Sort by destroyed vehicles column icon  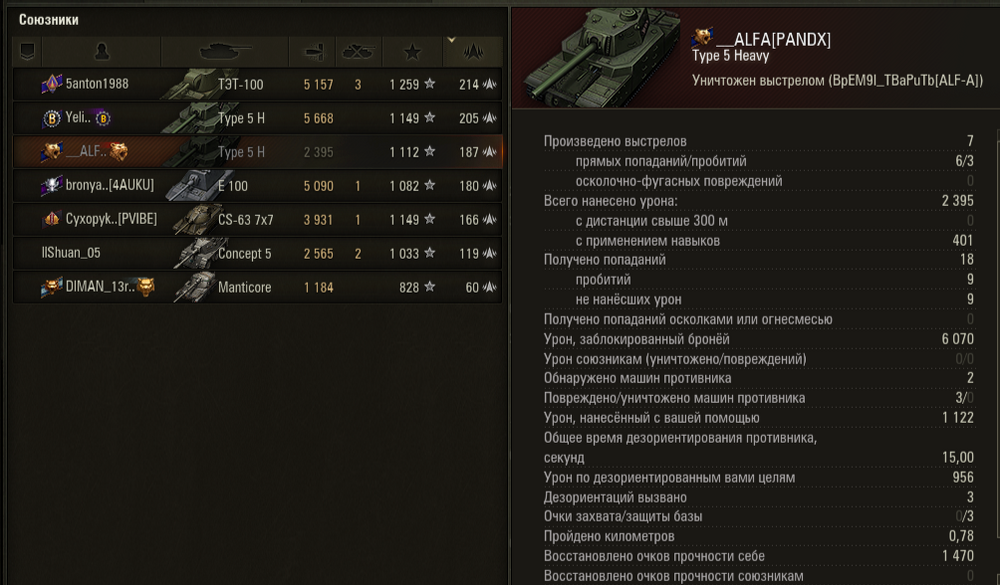pyautogui.click(x=358, y=52)
